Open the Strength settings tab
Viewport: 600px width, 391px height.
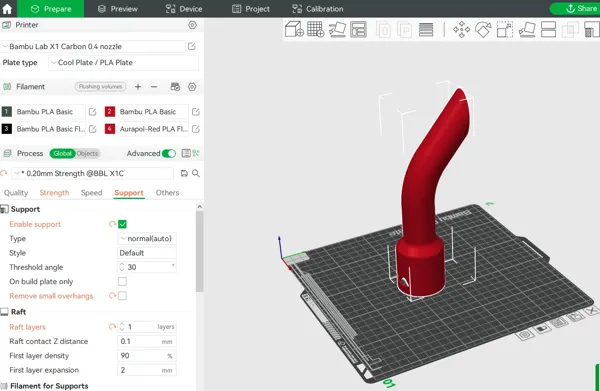point(54,193)
